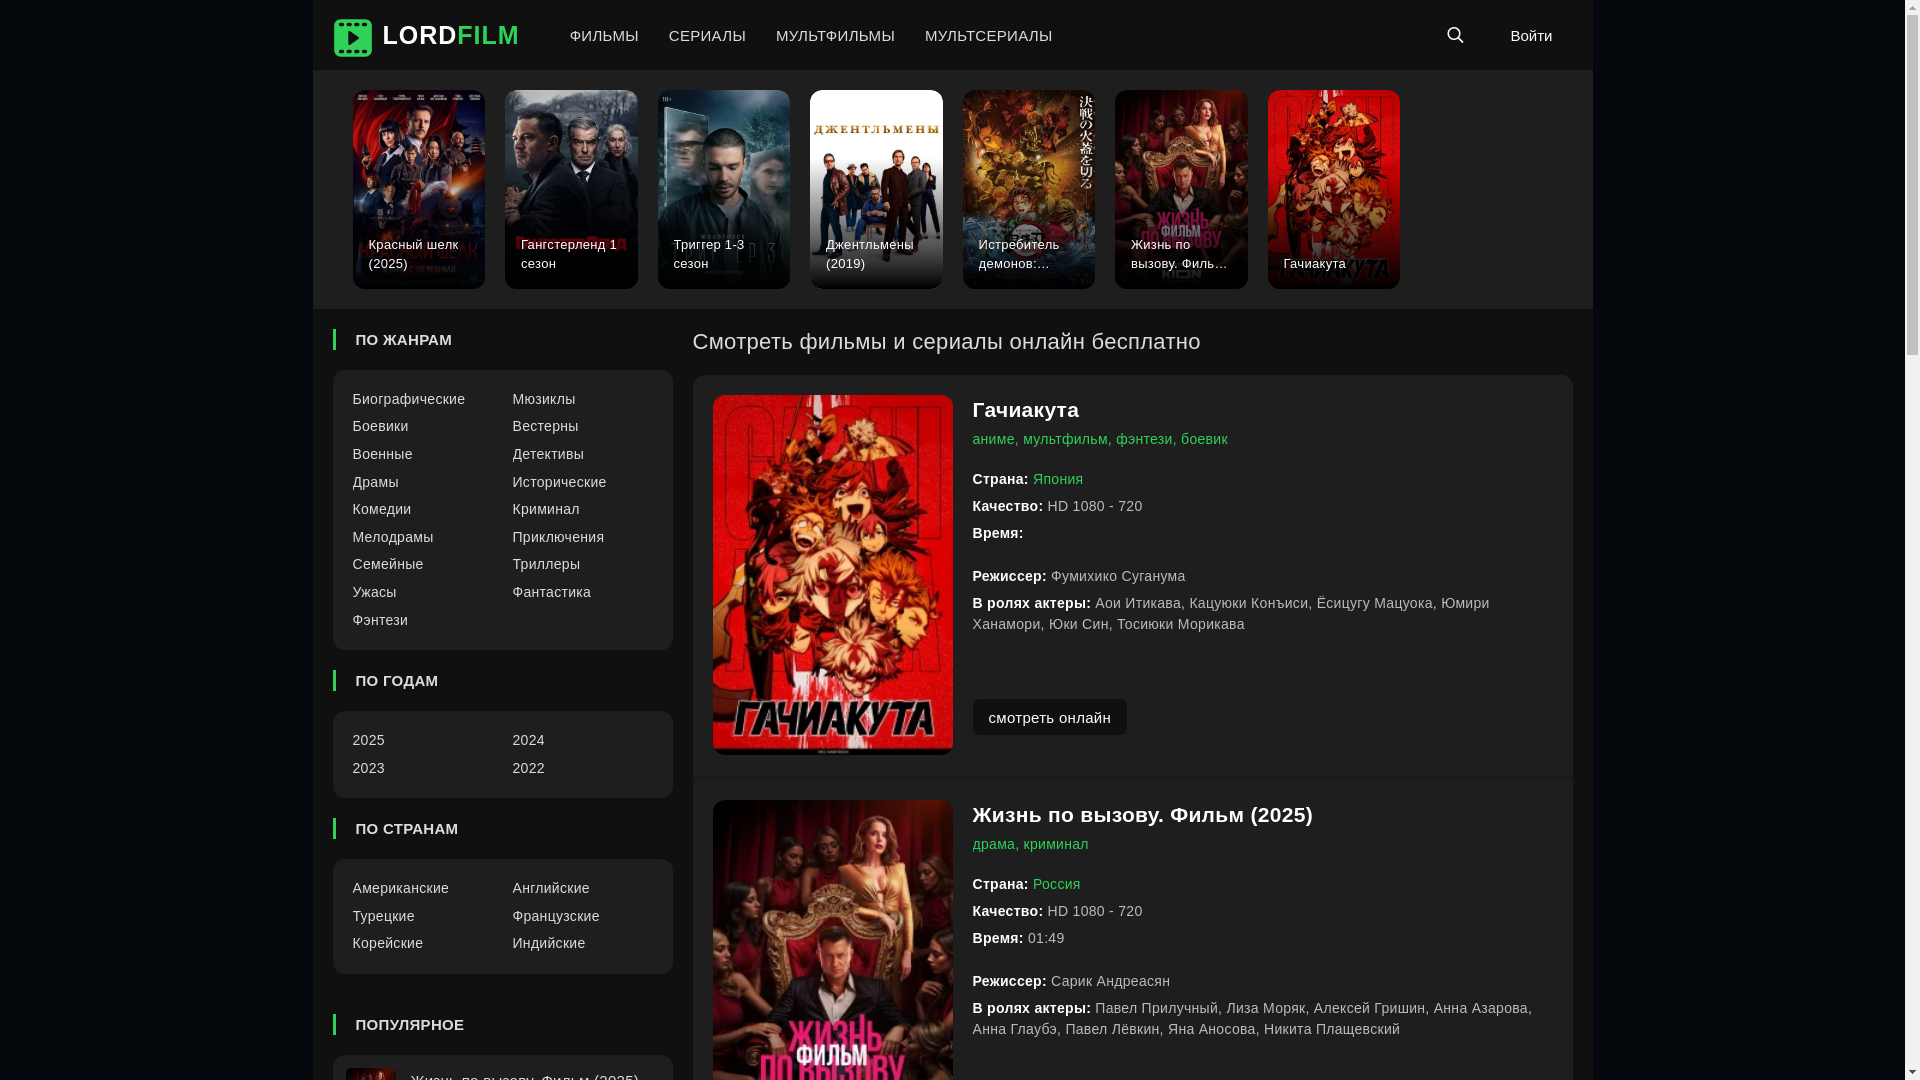Select the Комедии genre
The width and height of the screenshot is (1920, 1080).
[x=381, y=509]
